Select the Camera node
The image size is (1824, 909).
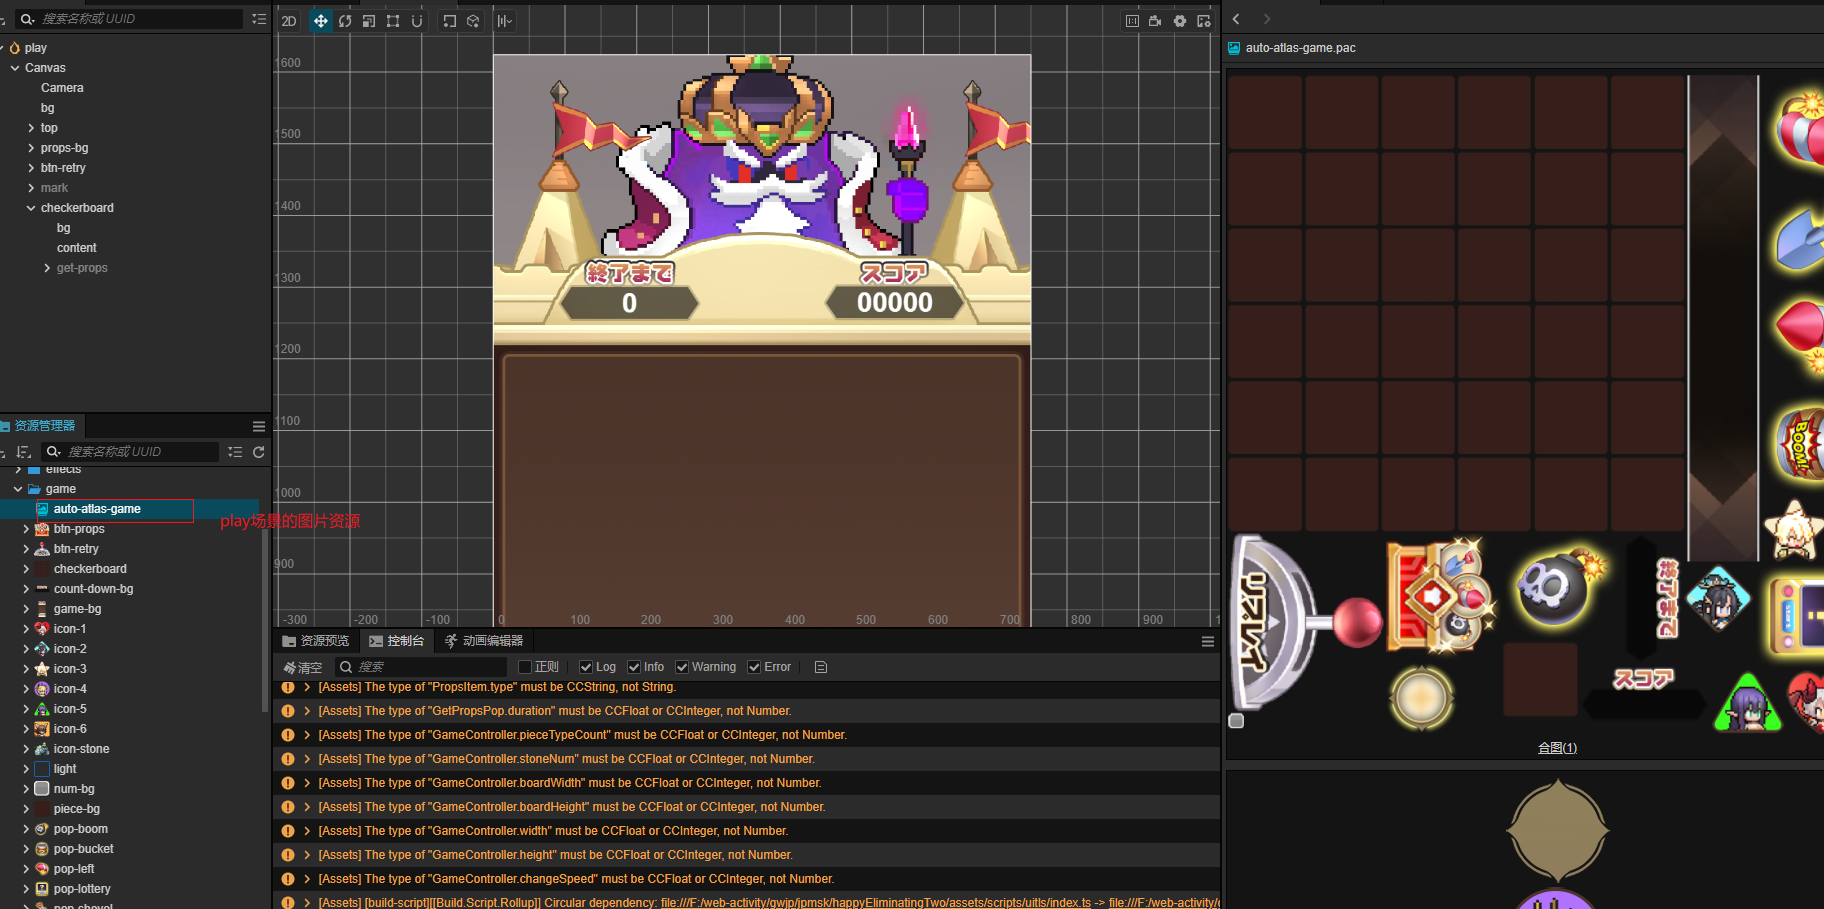62,88
